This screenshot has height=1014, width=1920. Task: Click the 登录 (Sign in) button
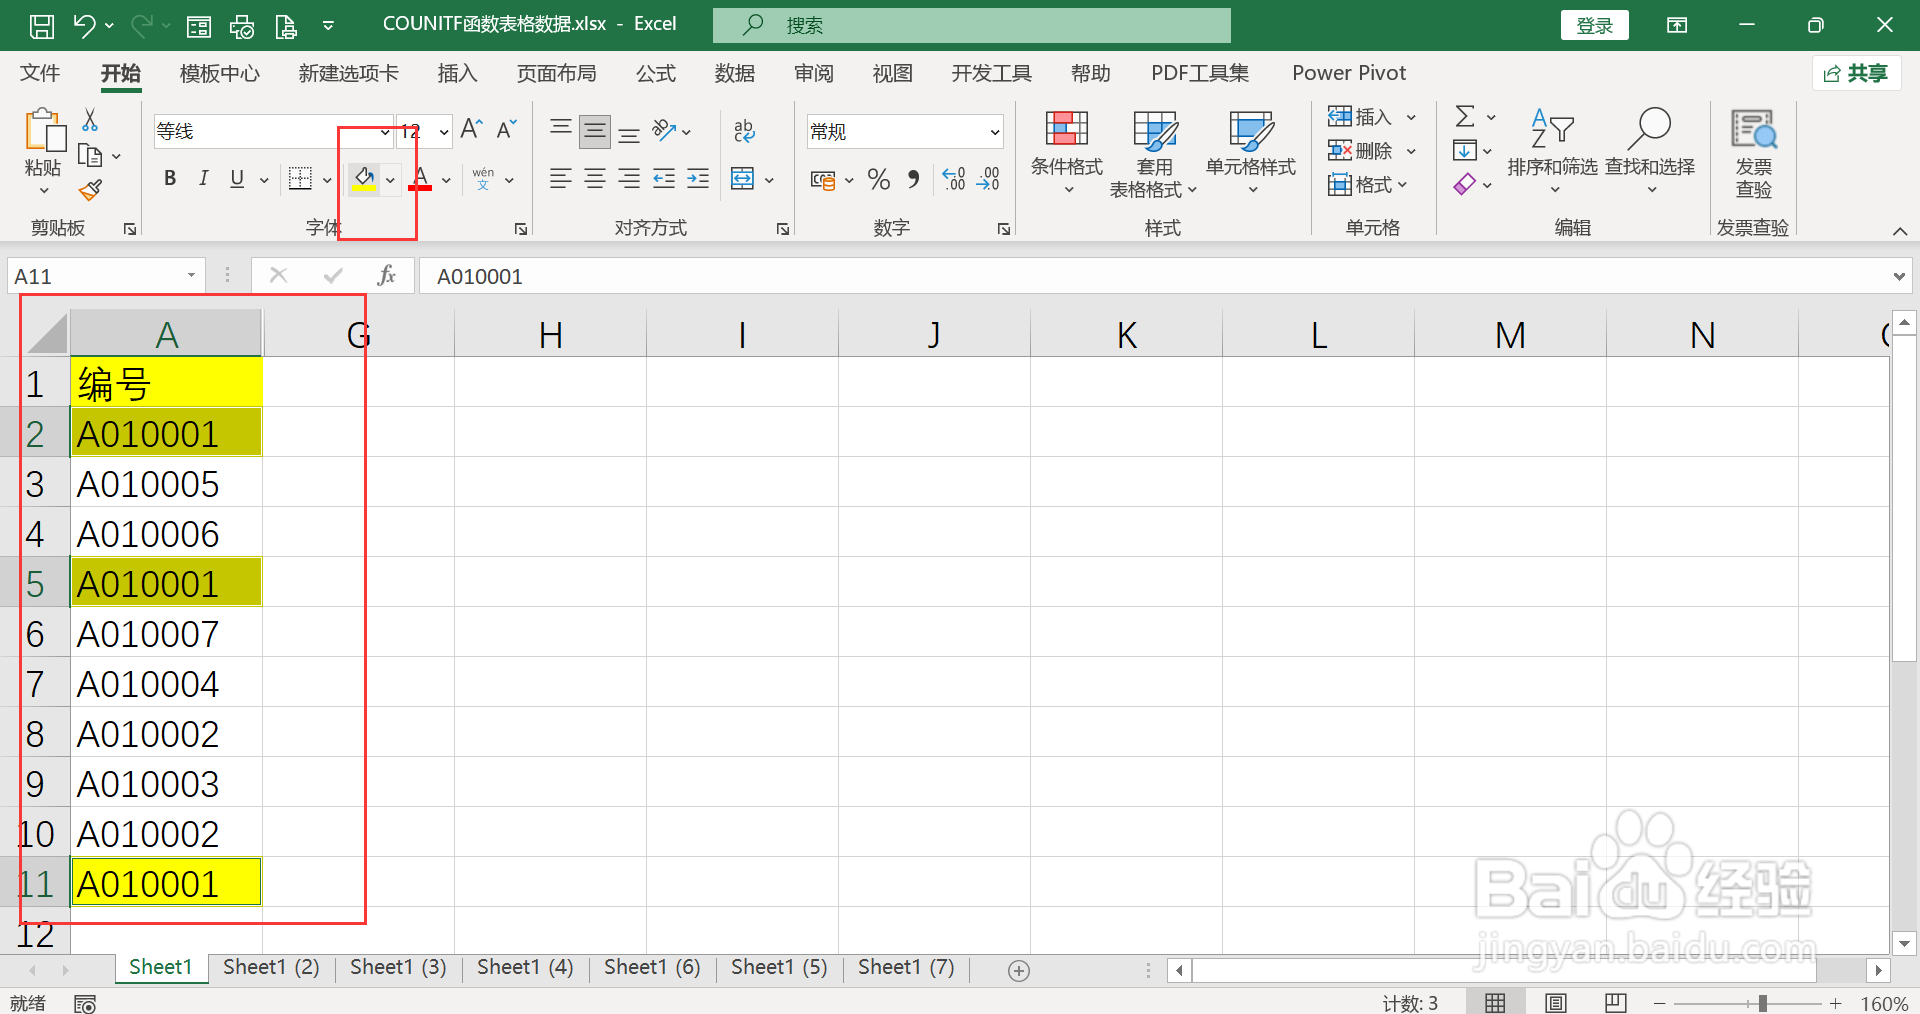click(1594, 24)
